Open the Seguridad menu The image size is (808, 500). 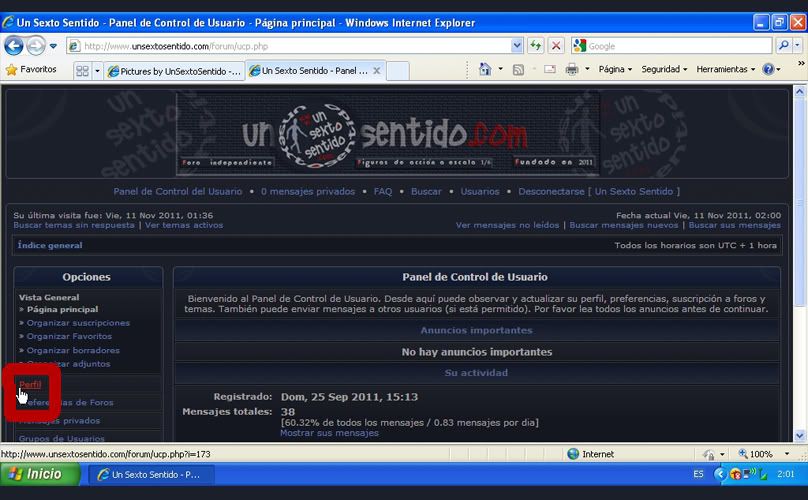point(664,69)
